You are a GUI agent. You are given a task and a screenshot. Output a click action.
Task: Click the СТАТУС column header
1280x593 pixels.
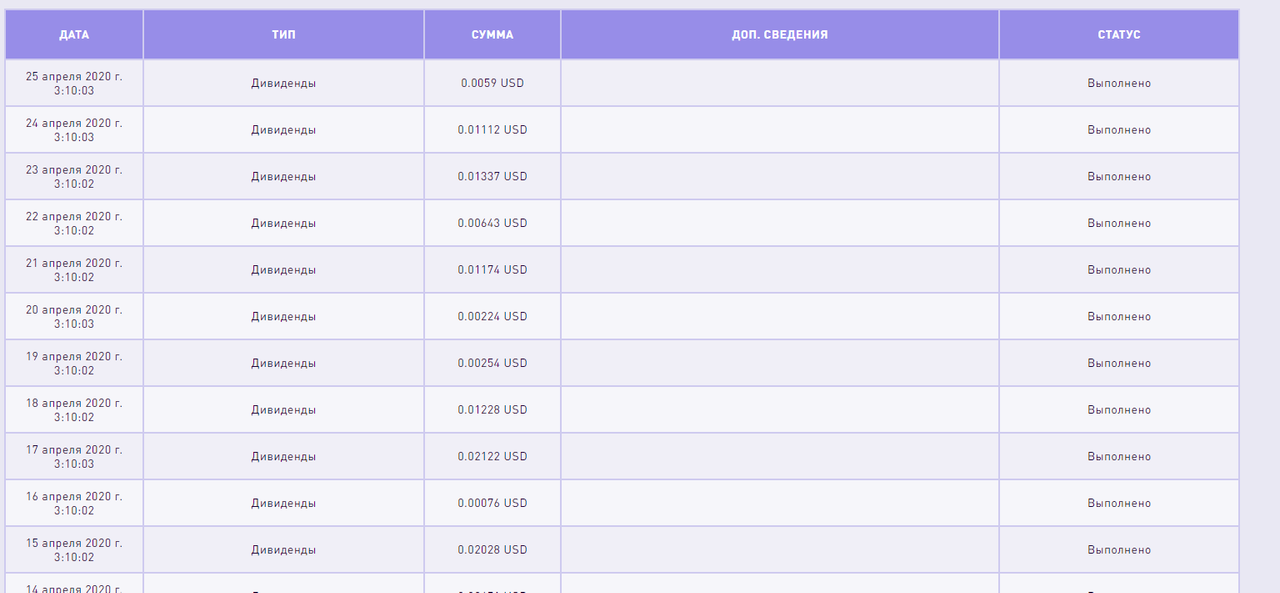1118,35
